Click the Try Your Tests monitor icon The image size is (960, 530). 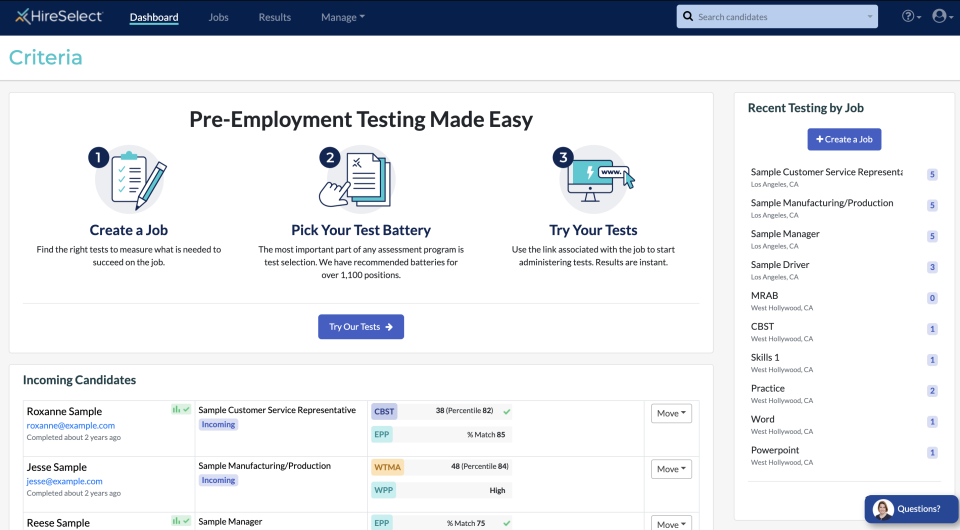593,179
